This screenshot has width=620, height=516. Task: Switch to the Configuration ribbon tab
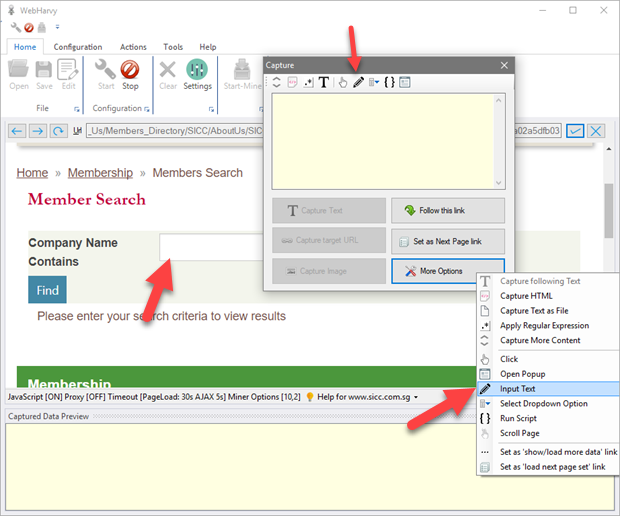(77, 47)
